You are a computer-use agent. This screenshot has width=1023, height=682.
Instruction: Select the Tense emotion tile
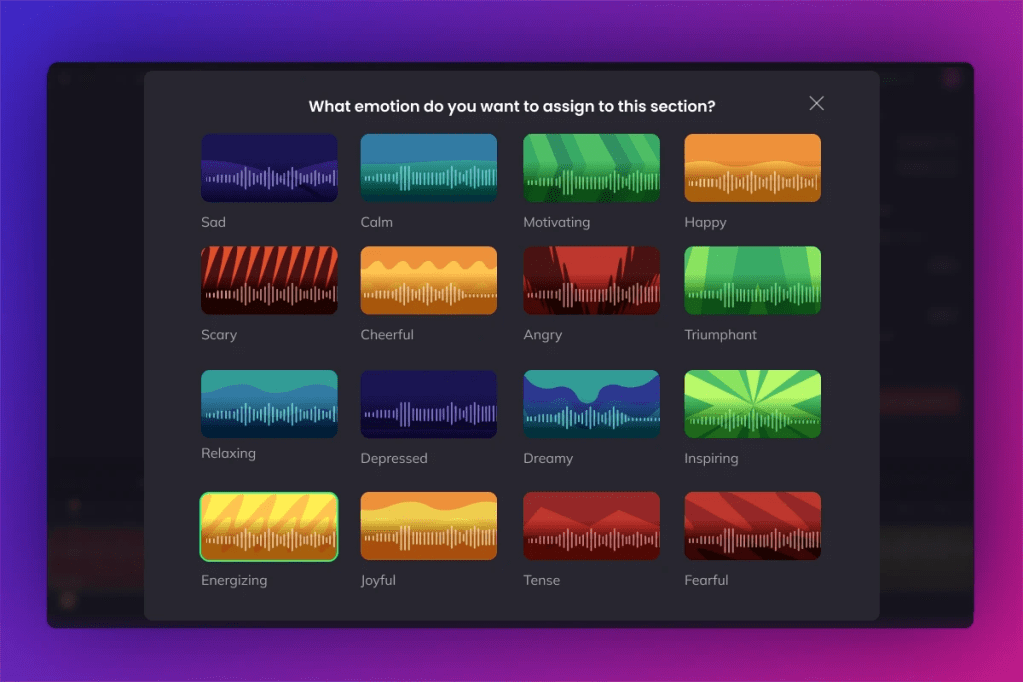click(591, 526)
